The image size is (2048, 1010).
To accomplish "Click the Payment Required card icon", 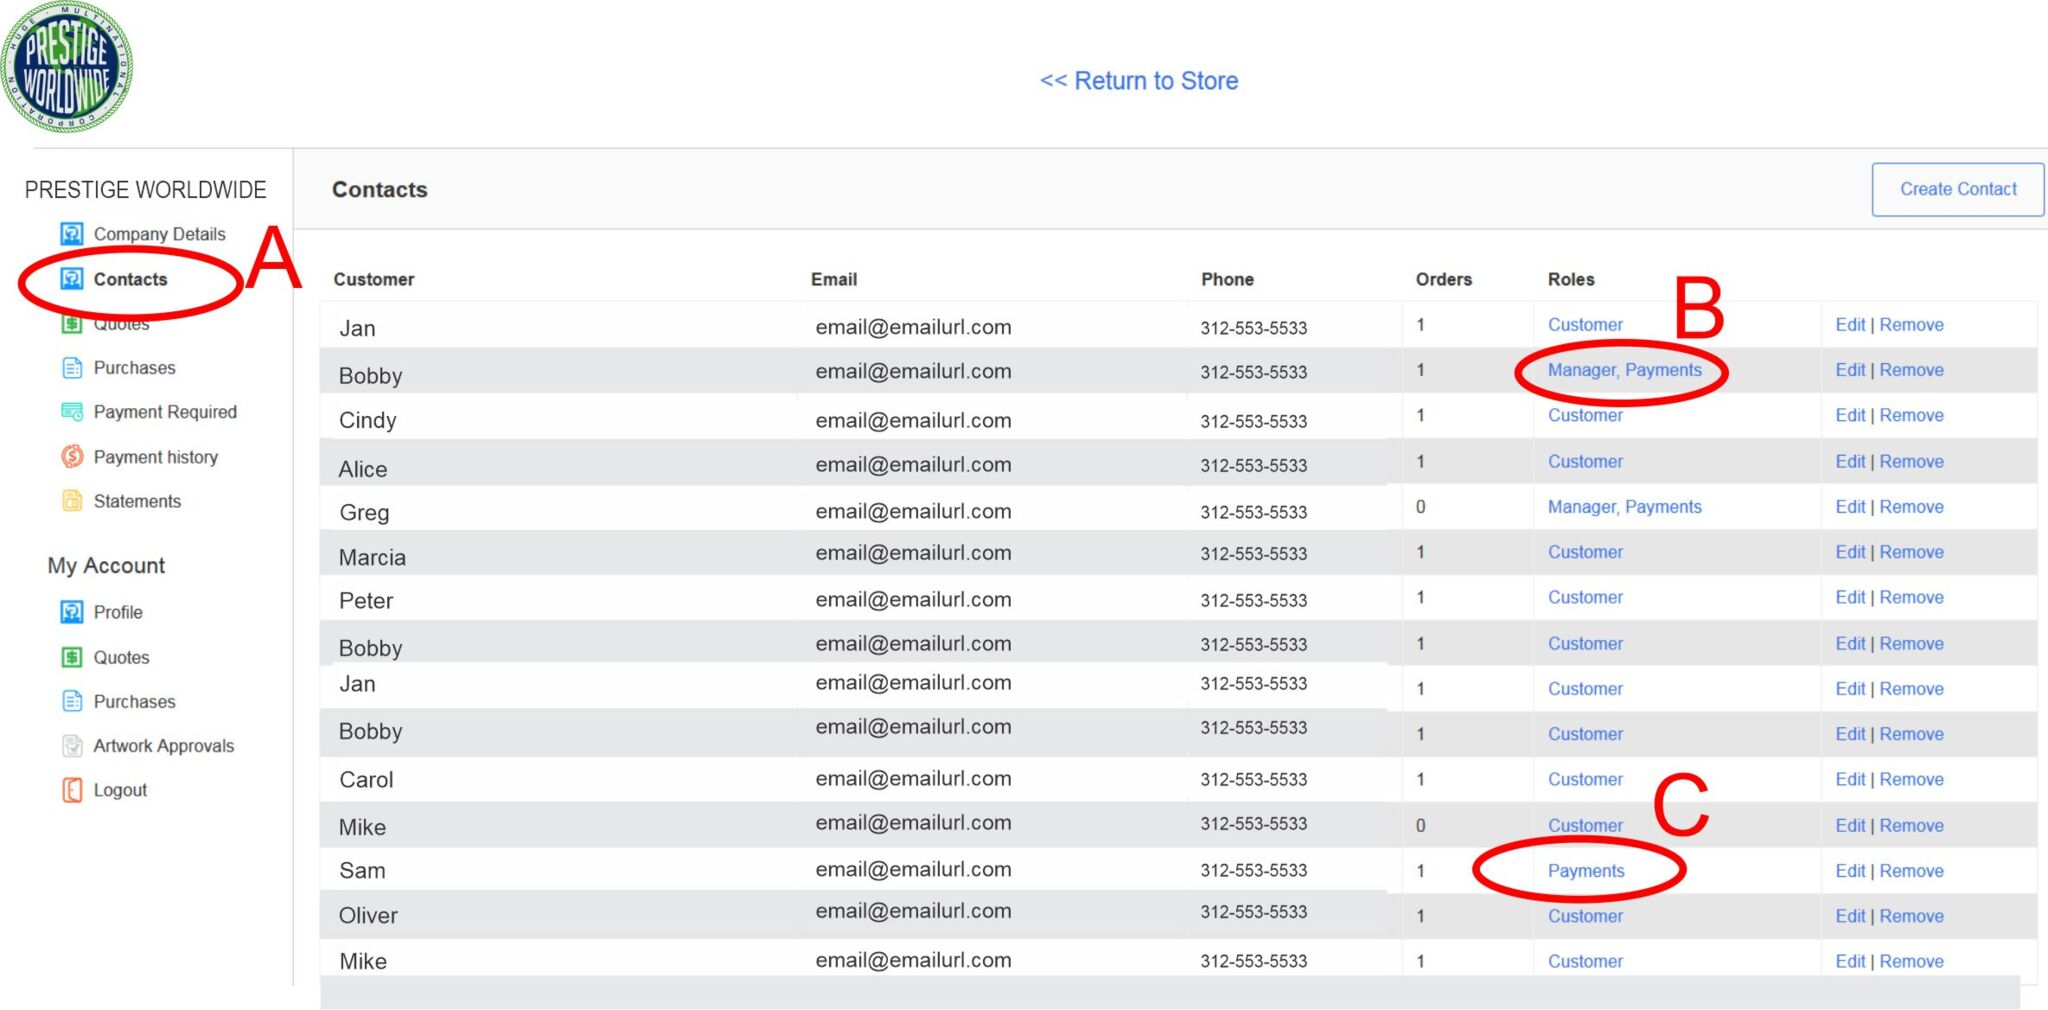I will (x=72, y=412).
